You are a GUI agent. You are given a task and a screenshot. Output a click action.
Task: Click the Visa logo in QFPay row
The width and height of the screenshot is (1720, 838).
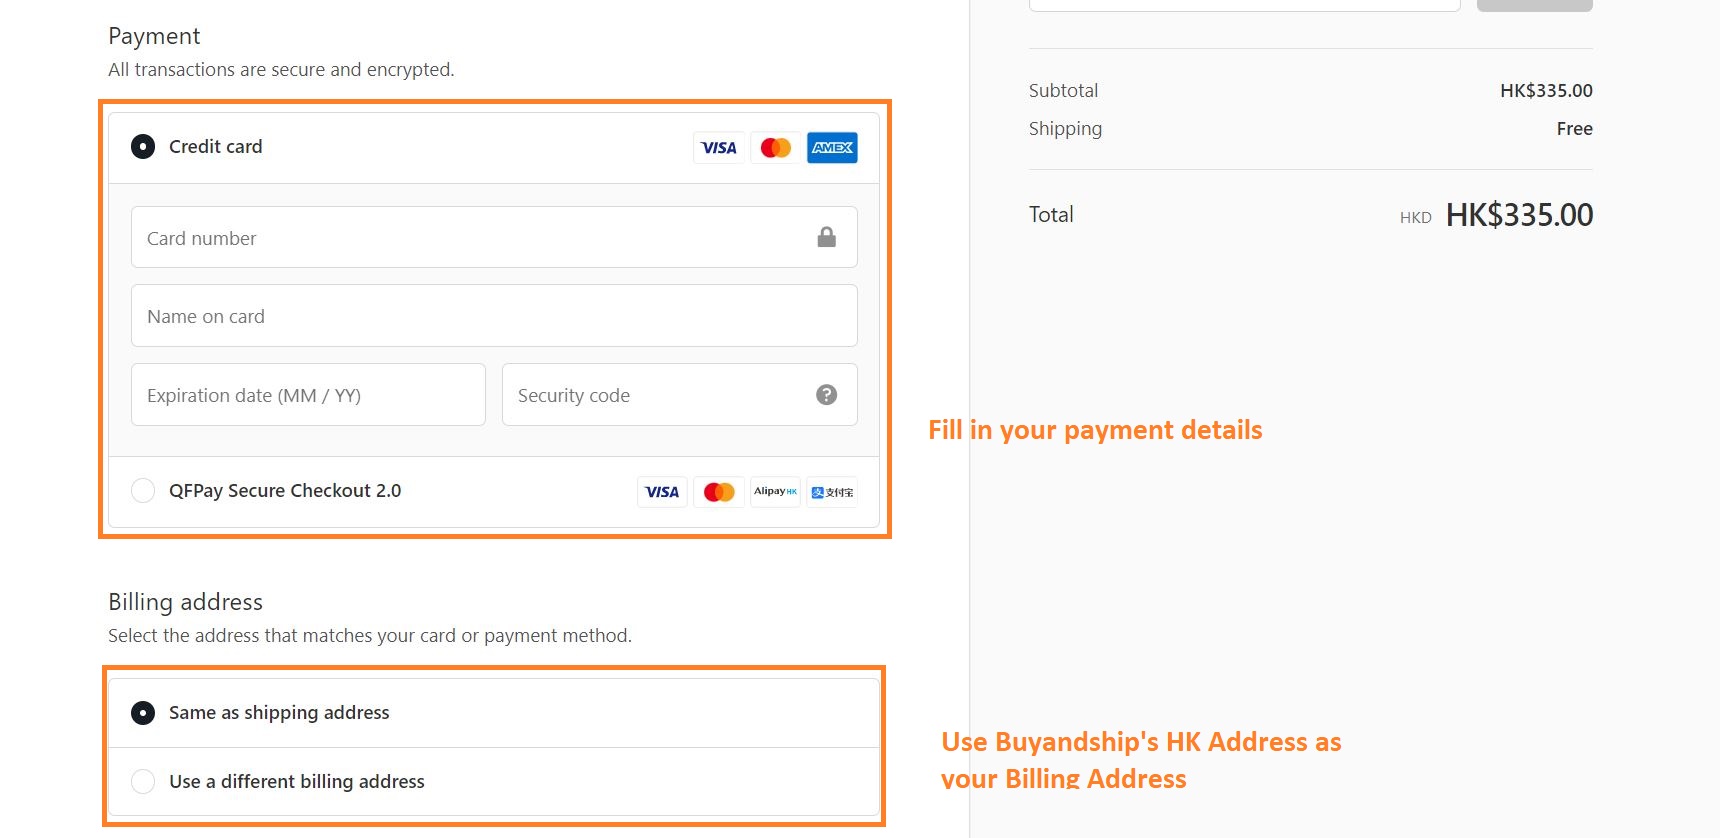point(662,492)
